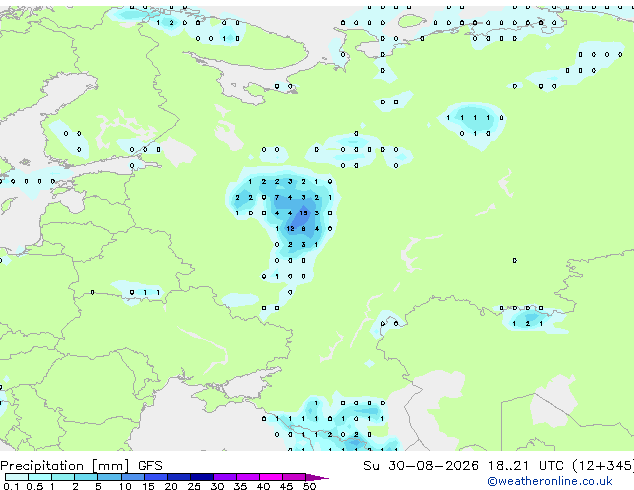Click the "15" precipitation value on the map

point(303,213)
